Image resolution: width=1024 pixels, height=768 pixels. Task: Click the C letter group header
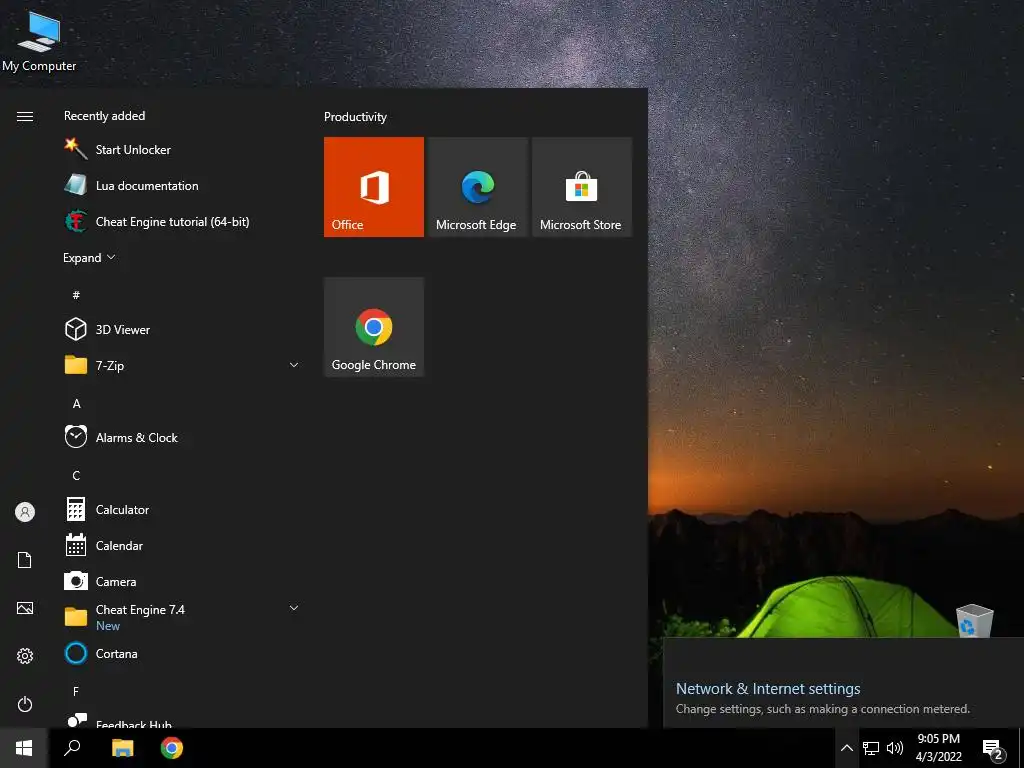[76, 475]
